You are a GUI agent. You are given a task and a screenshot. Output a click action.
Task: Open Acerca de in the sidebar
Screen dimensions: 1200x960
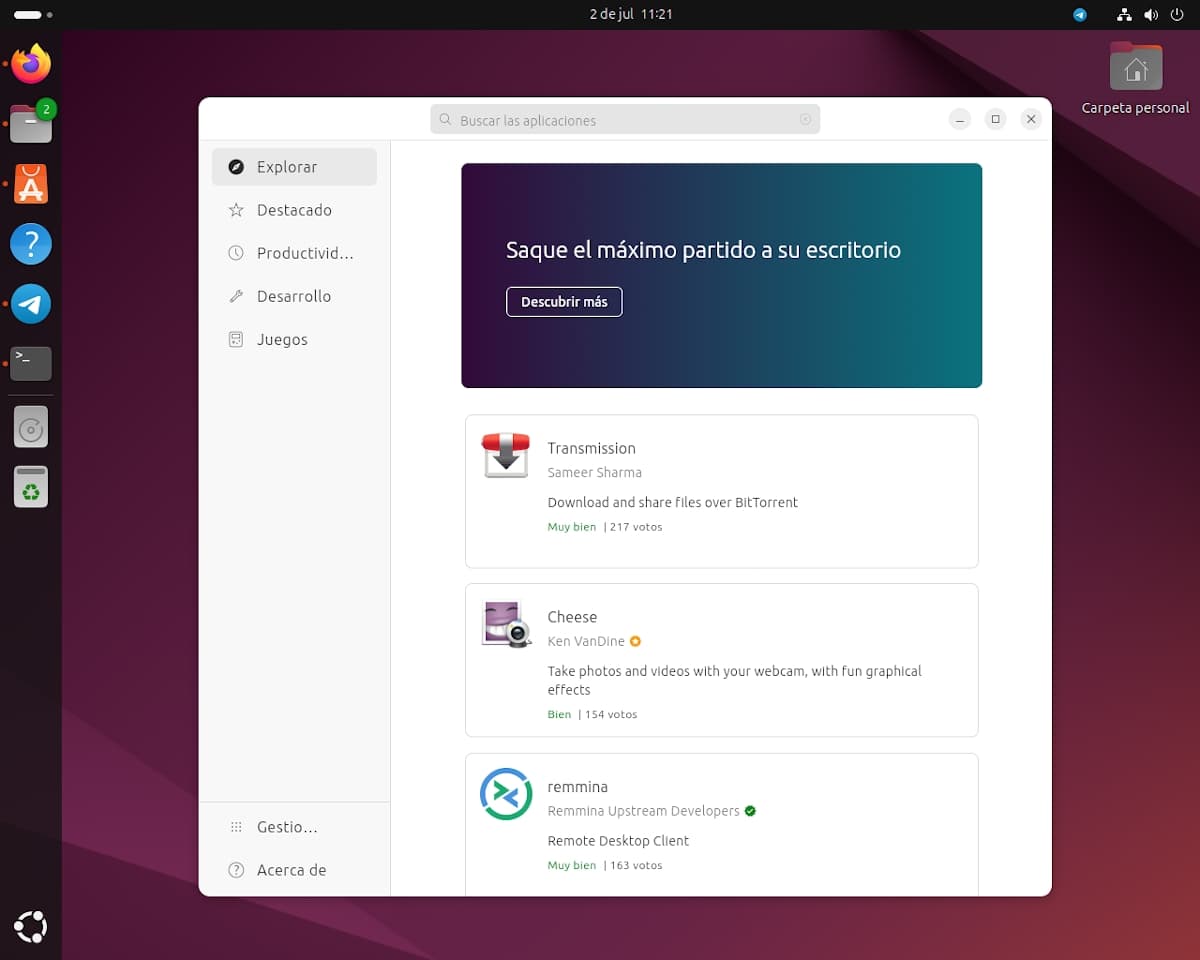pyautogui.click(x=294, y=870)
